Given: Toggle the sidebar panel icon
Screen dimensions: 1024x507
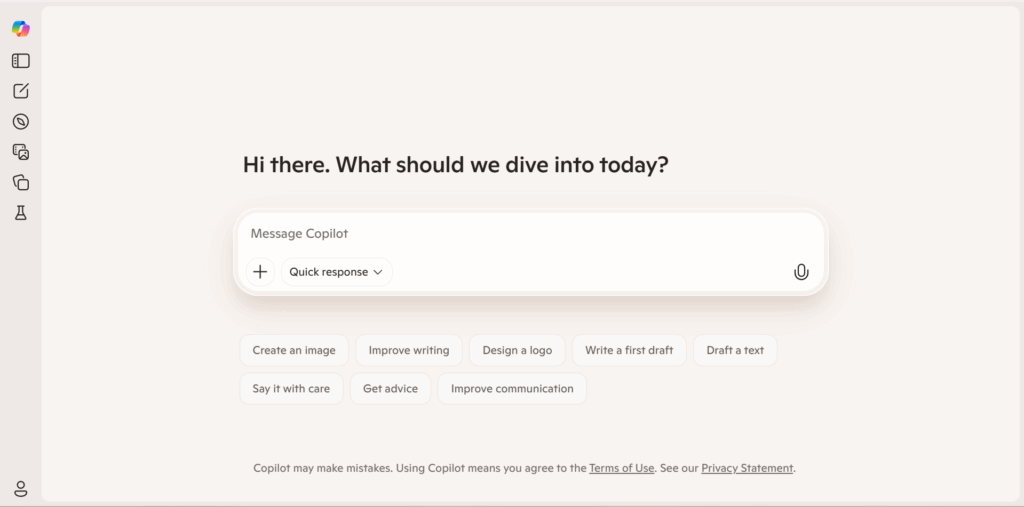Looking at the screenshot, I should (x=20, y=61).
